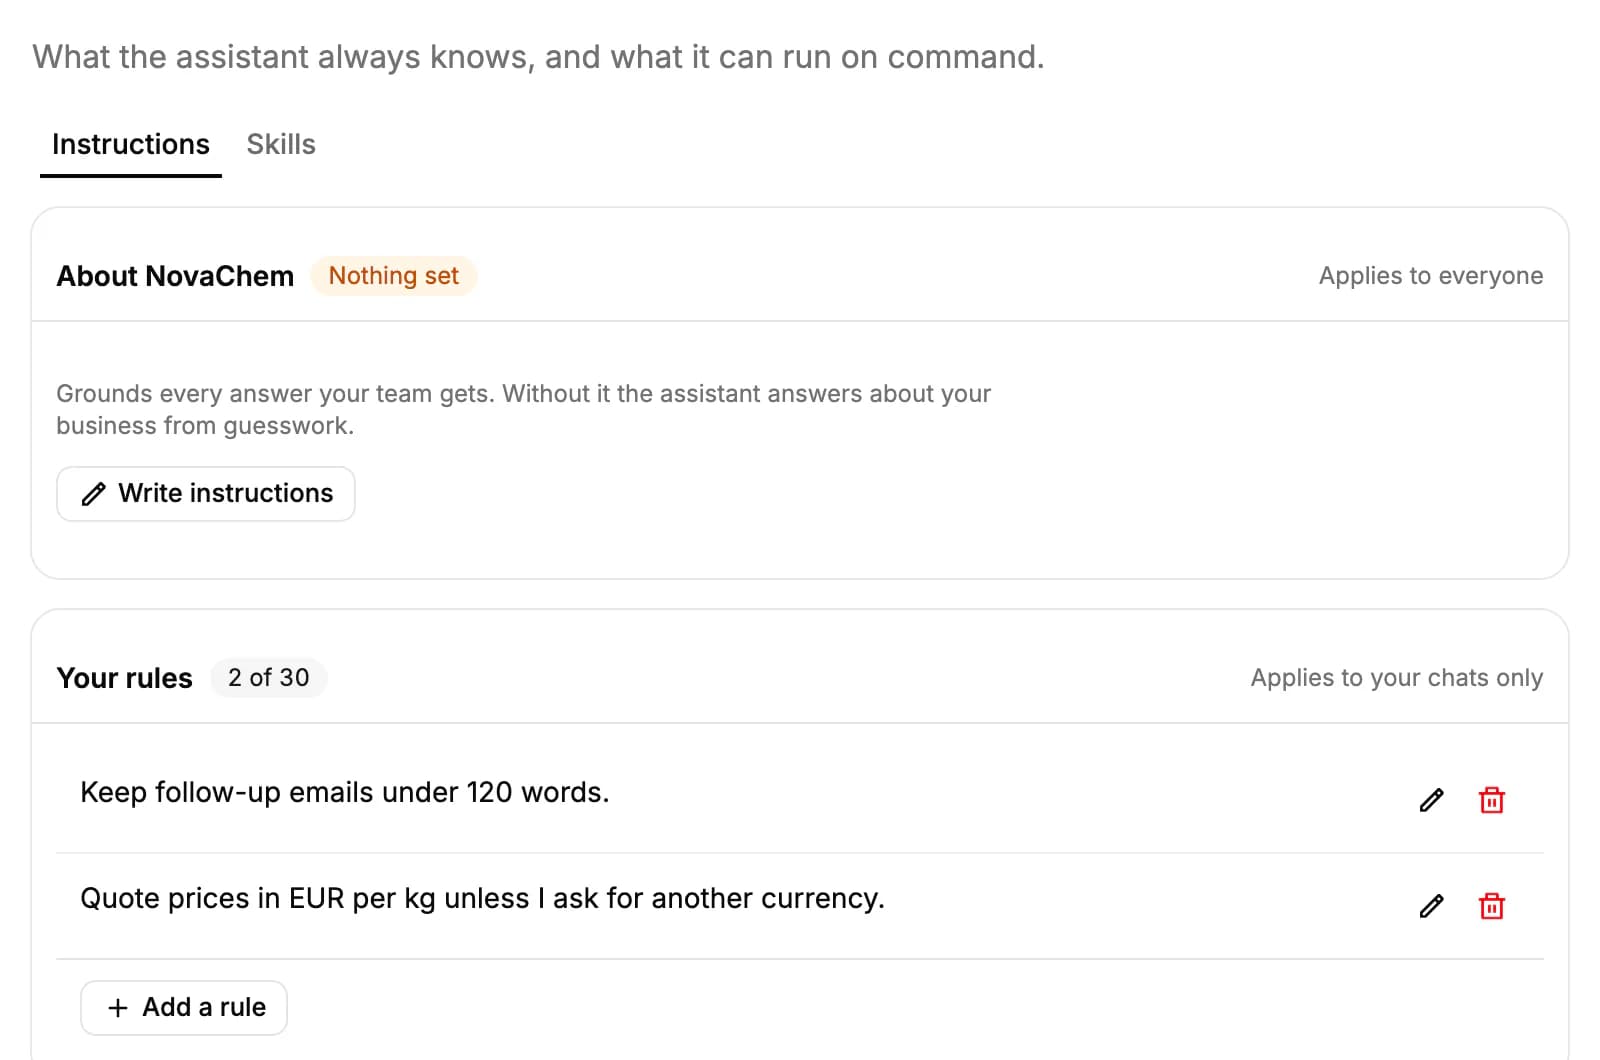Click the 'Applies to everyone' label
The height and width of the screenshot is (1060, 1600).
tap(1431, 276)
